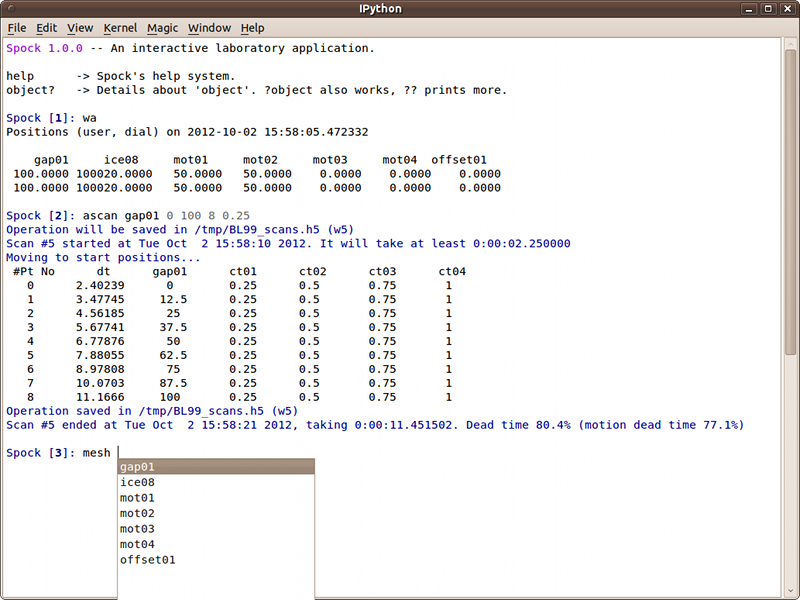This screenshot has width=800, height=600.
Task: Click gap01 value '62.5' in scan table
Action: [x=173, y=355]
